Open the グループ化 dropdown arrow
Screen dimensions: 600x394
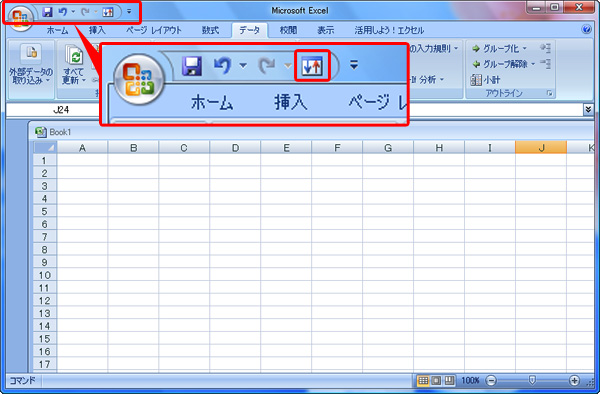pyautogui.click(x=525, y=49)
